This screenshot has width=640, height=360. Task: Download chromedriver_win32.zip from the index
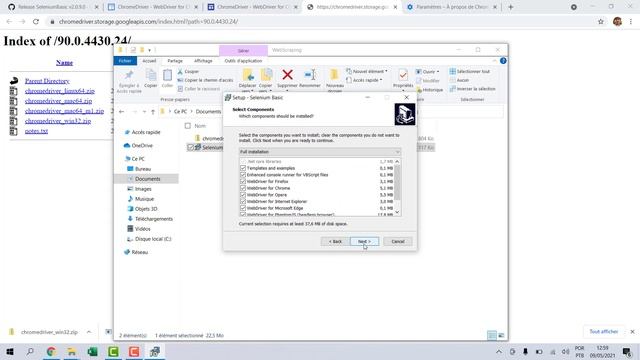pos(58,121)
